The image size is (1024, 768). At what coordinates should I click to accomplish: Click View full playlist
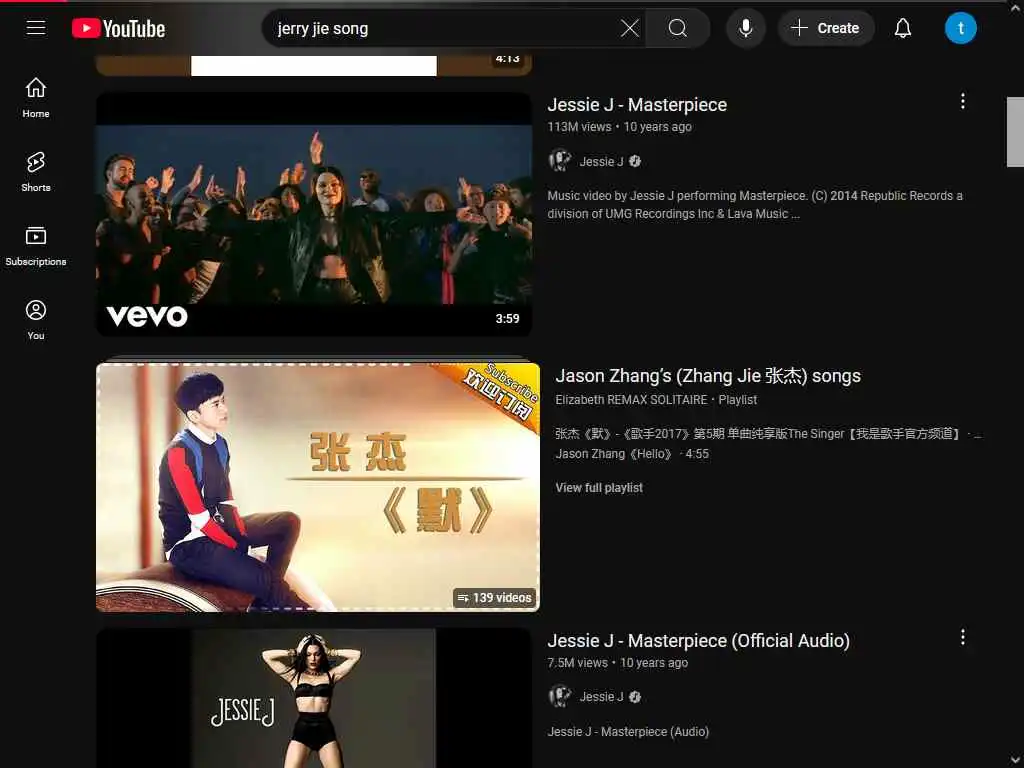tap(599, 488)
